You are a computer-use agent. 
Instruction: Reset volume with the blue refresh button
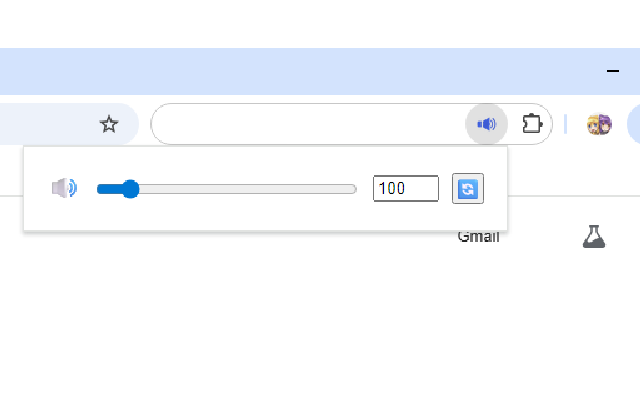[x=468, y=188]
